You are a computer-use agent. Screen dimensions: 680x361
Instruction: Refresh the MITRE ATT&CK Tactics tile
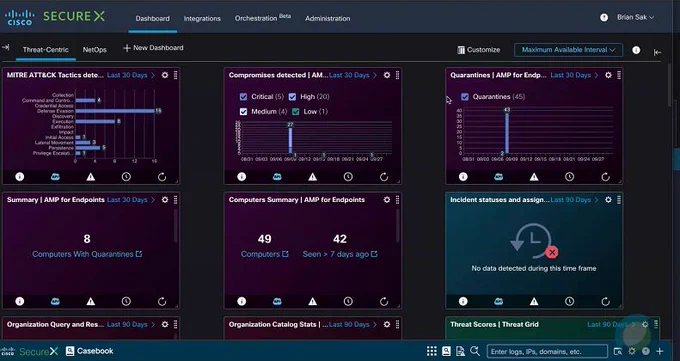click(162, 177)
